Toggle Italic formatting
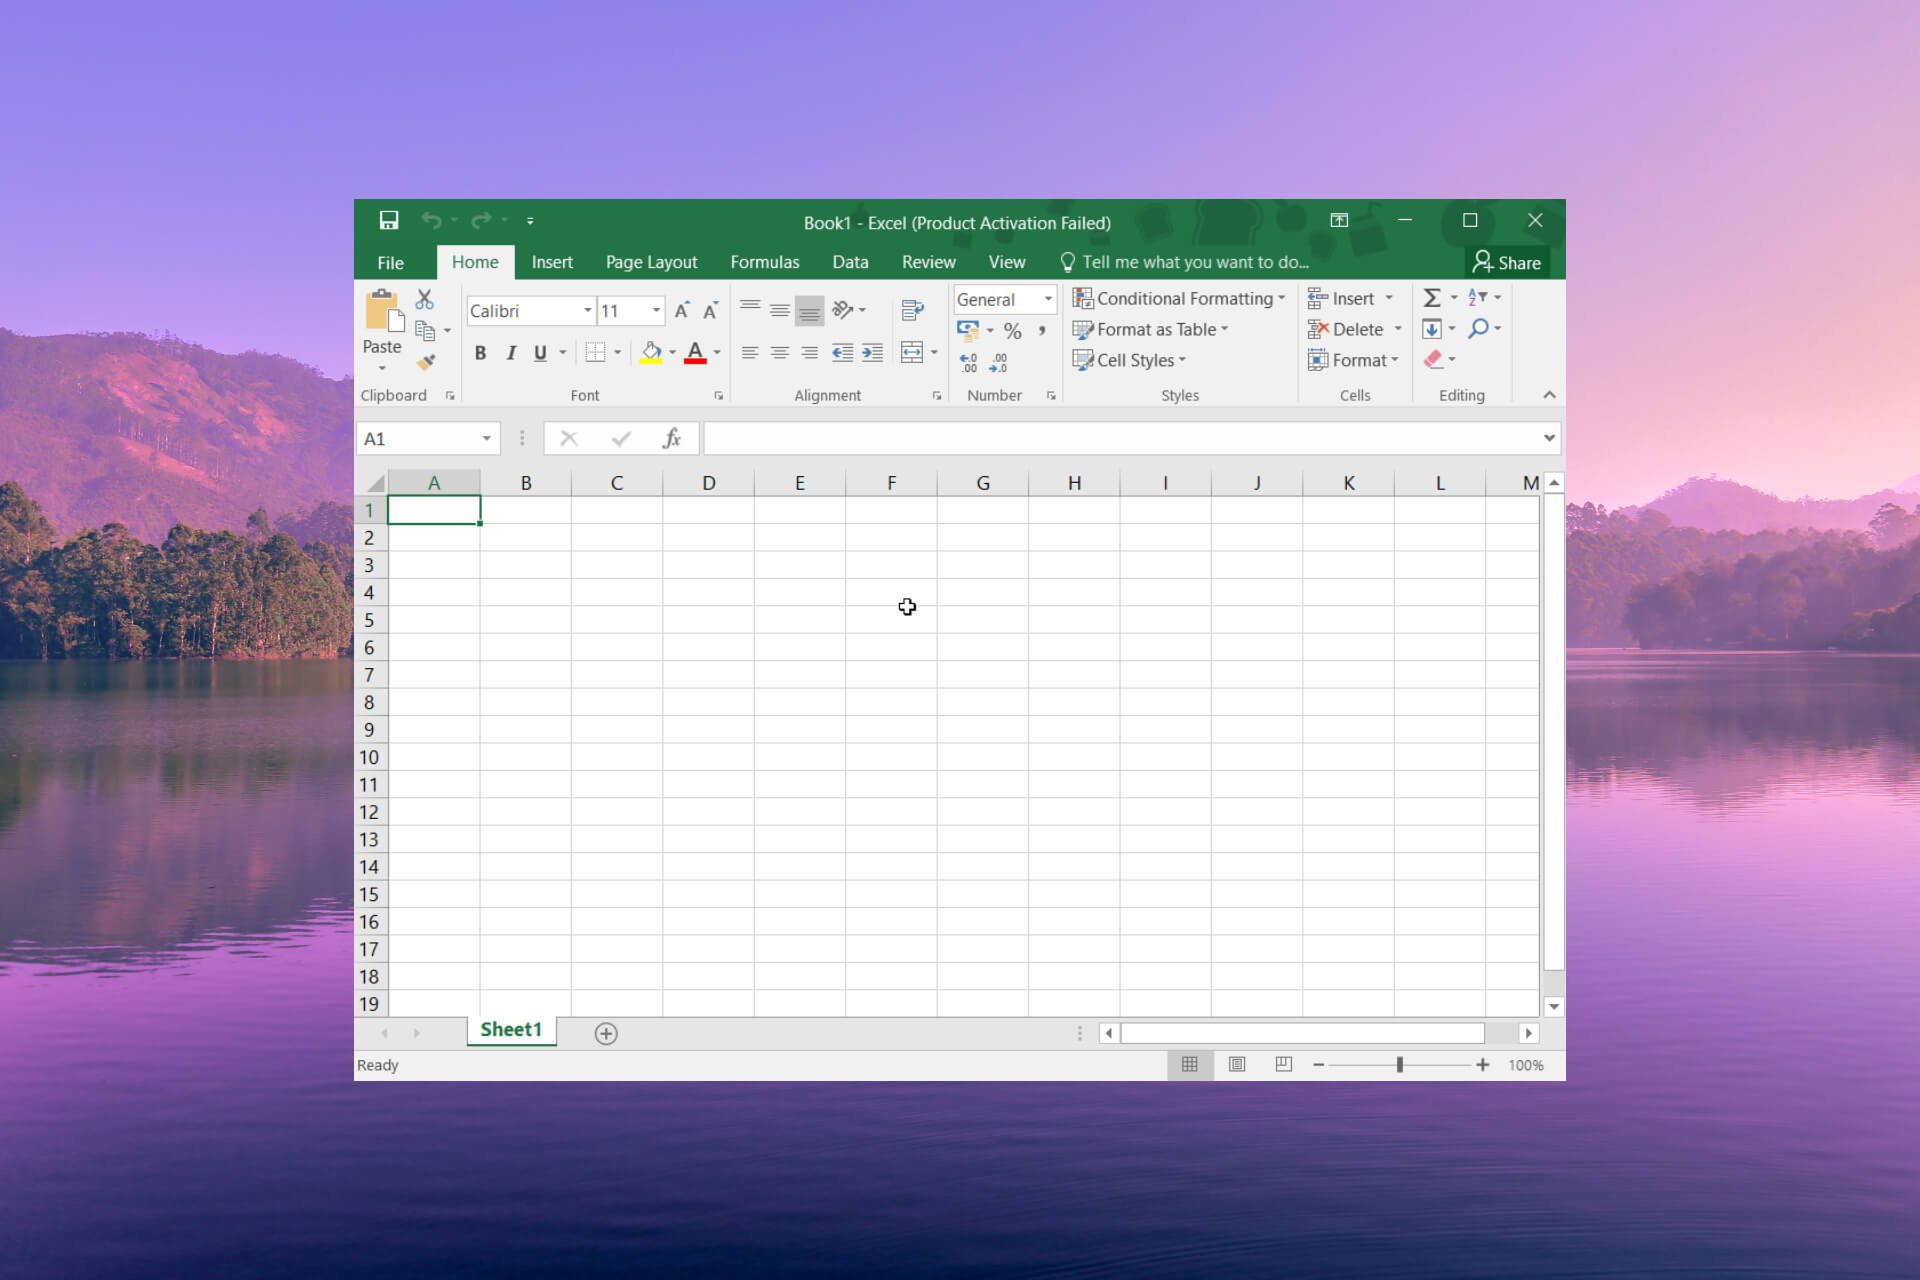1920x1280 pixels. (511, 353)
